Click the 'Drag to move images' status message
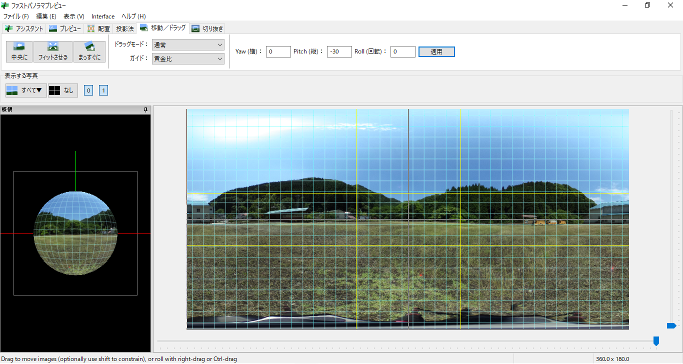This screenshot has height=364, width=683. pyautogui.click(x=119, y=359)
